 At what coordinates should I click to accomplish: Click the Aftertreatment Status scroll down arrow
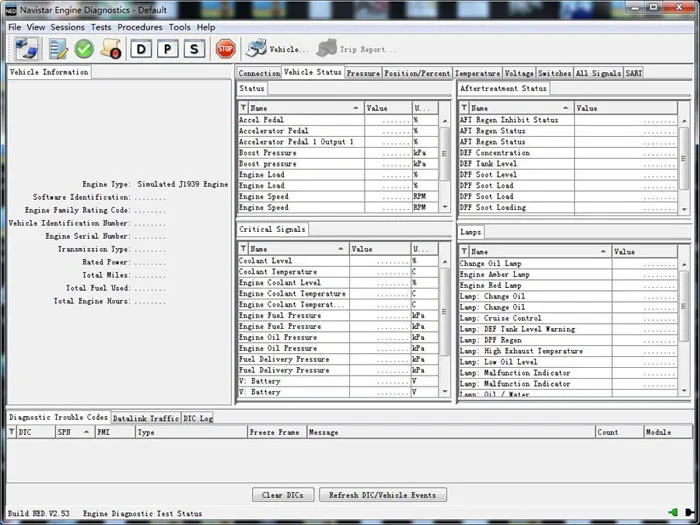[x=684, y=208]
